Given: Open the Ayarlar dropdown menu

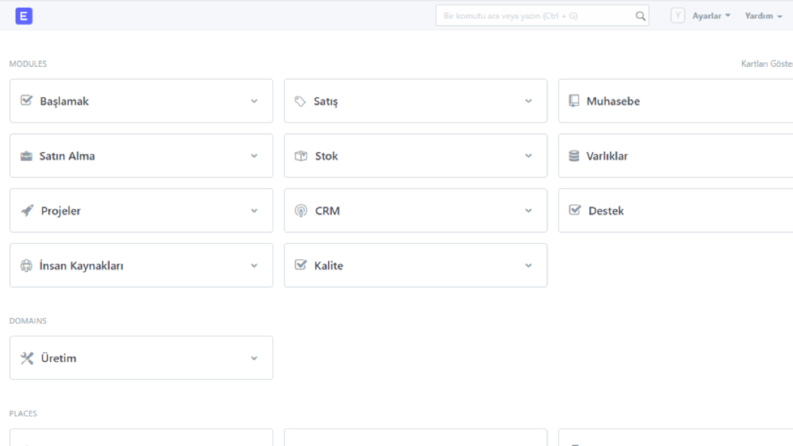Looking at the screenshot, I should (711, 16).
